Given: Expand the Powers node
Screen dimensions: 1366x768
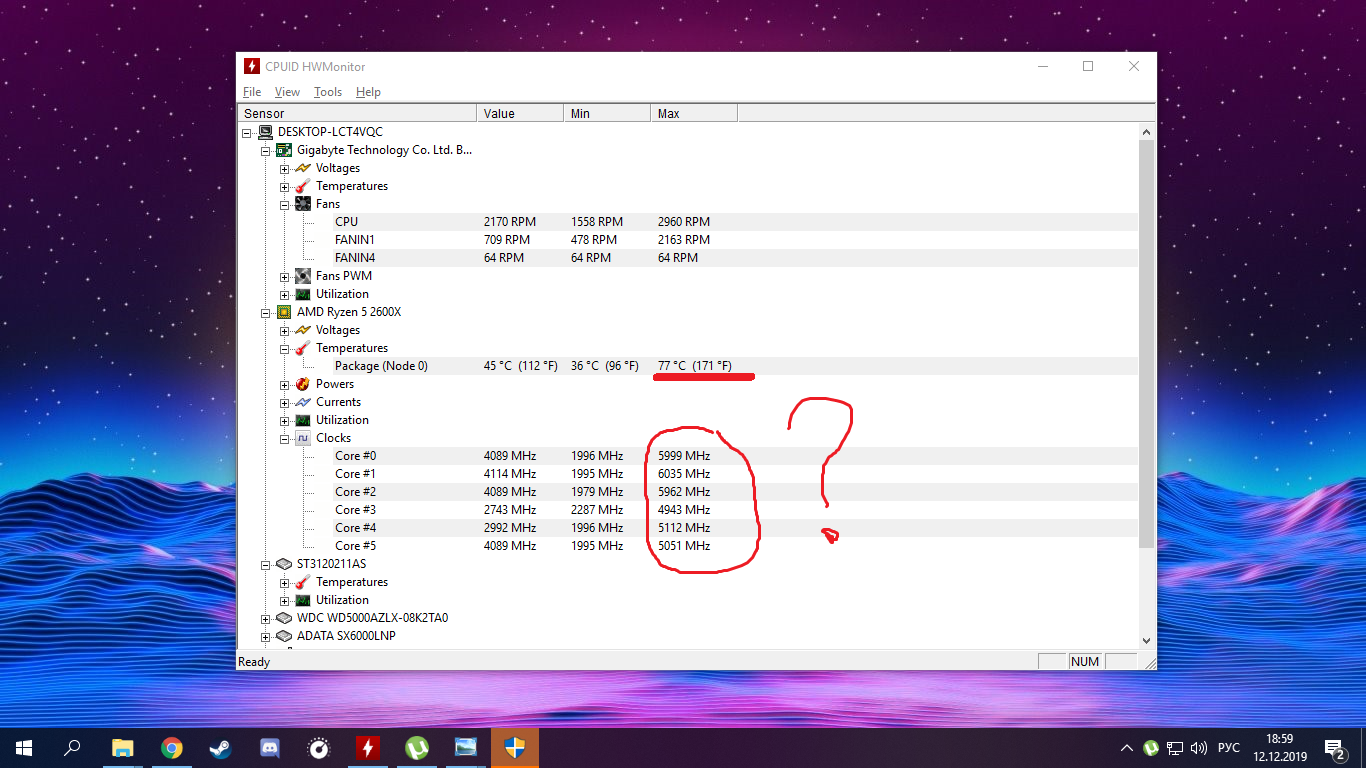Looking at the screenshot, I should tap(285, 384).
